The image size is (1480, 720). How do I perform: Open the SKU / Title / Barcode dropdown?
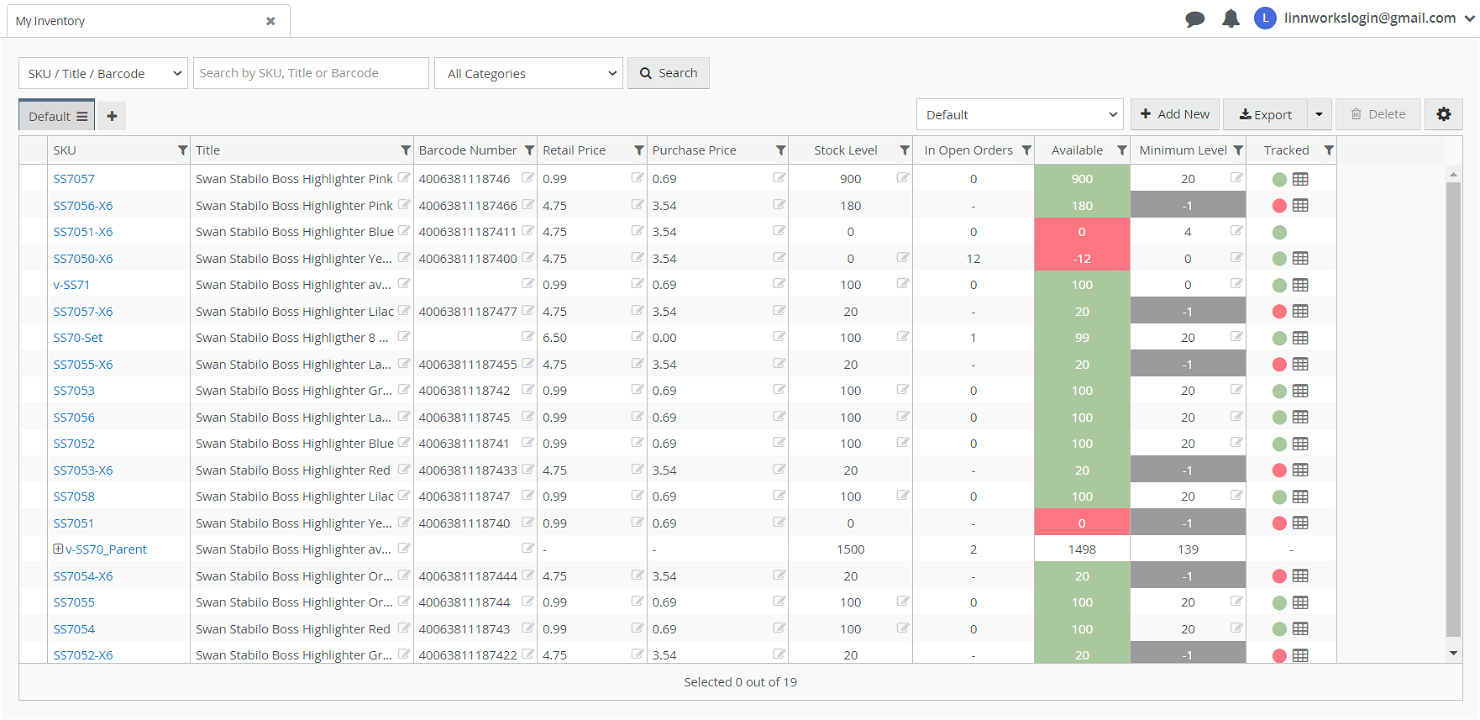pos(103,73)
